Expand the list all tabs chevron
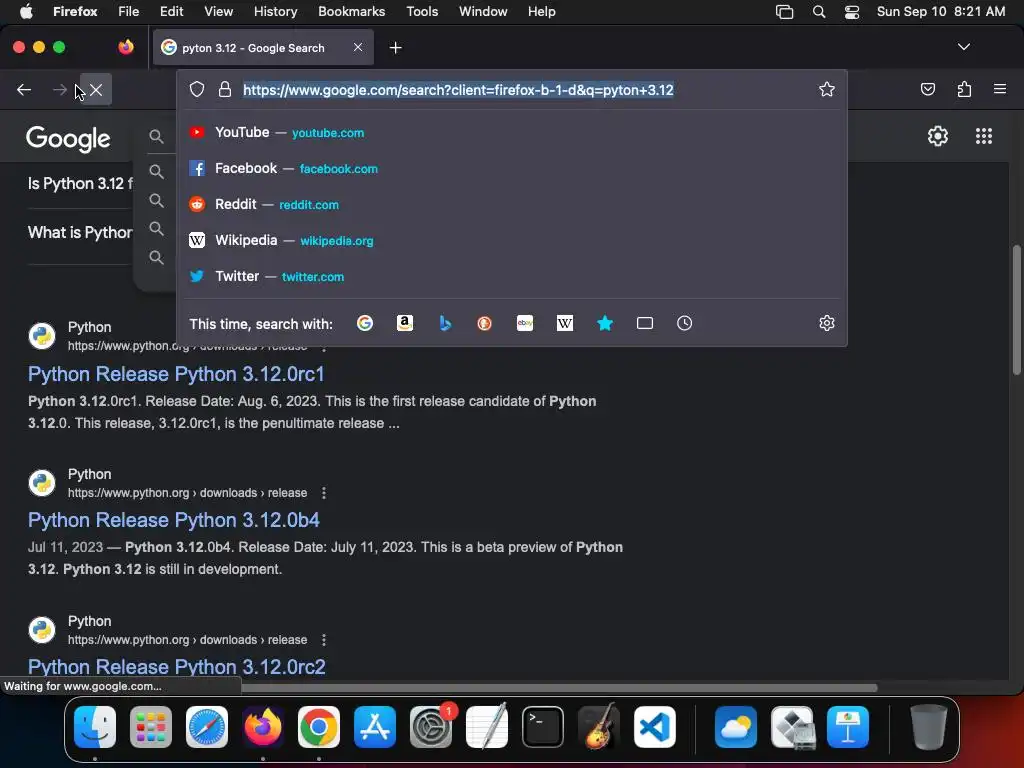The width and height of the screenshot is (1024, 768). point(963,47)
